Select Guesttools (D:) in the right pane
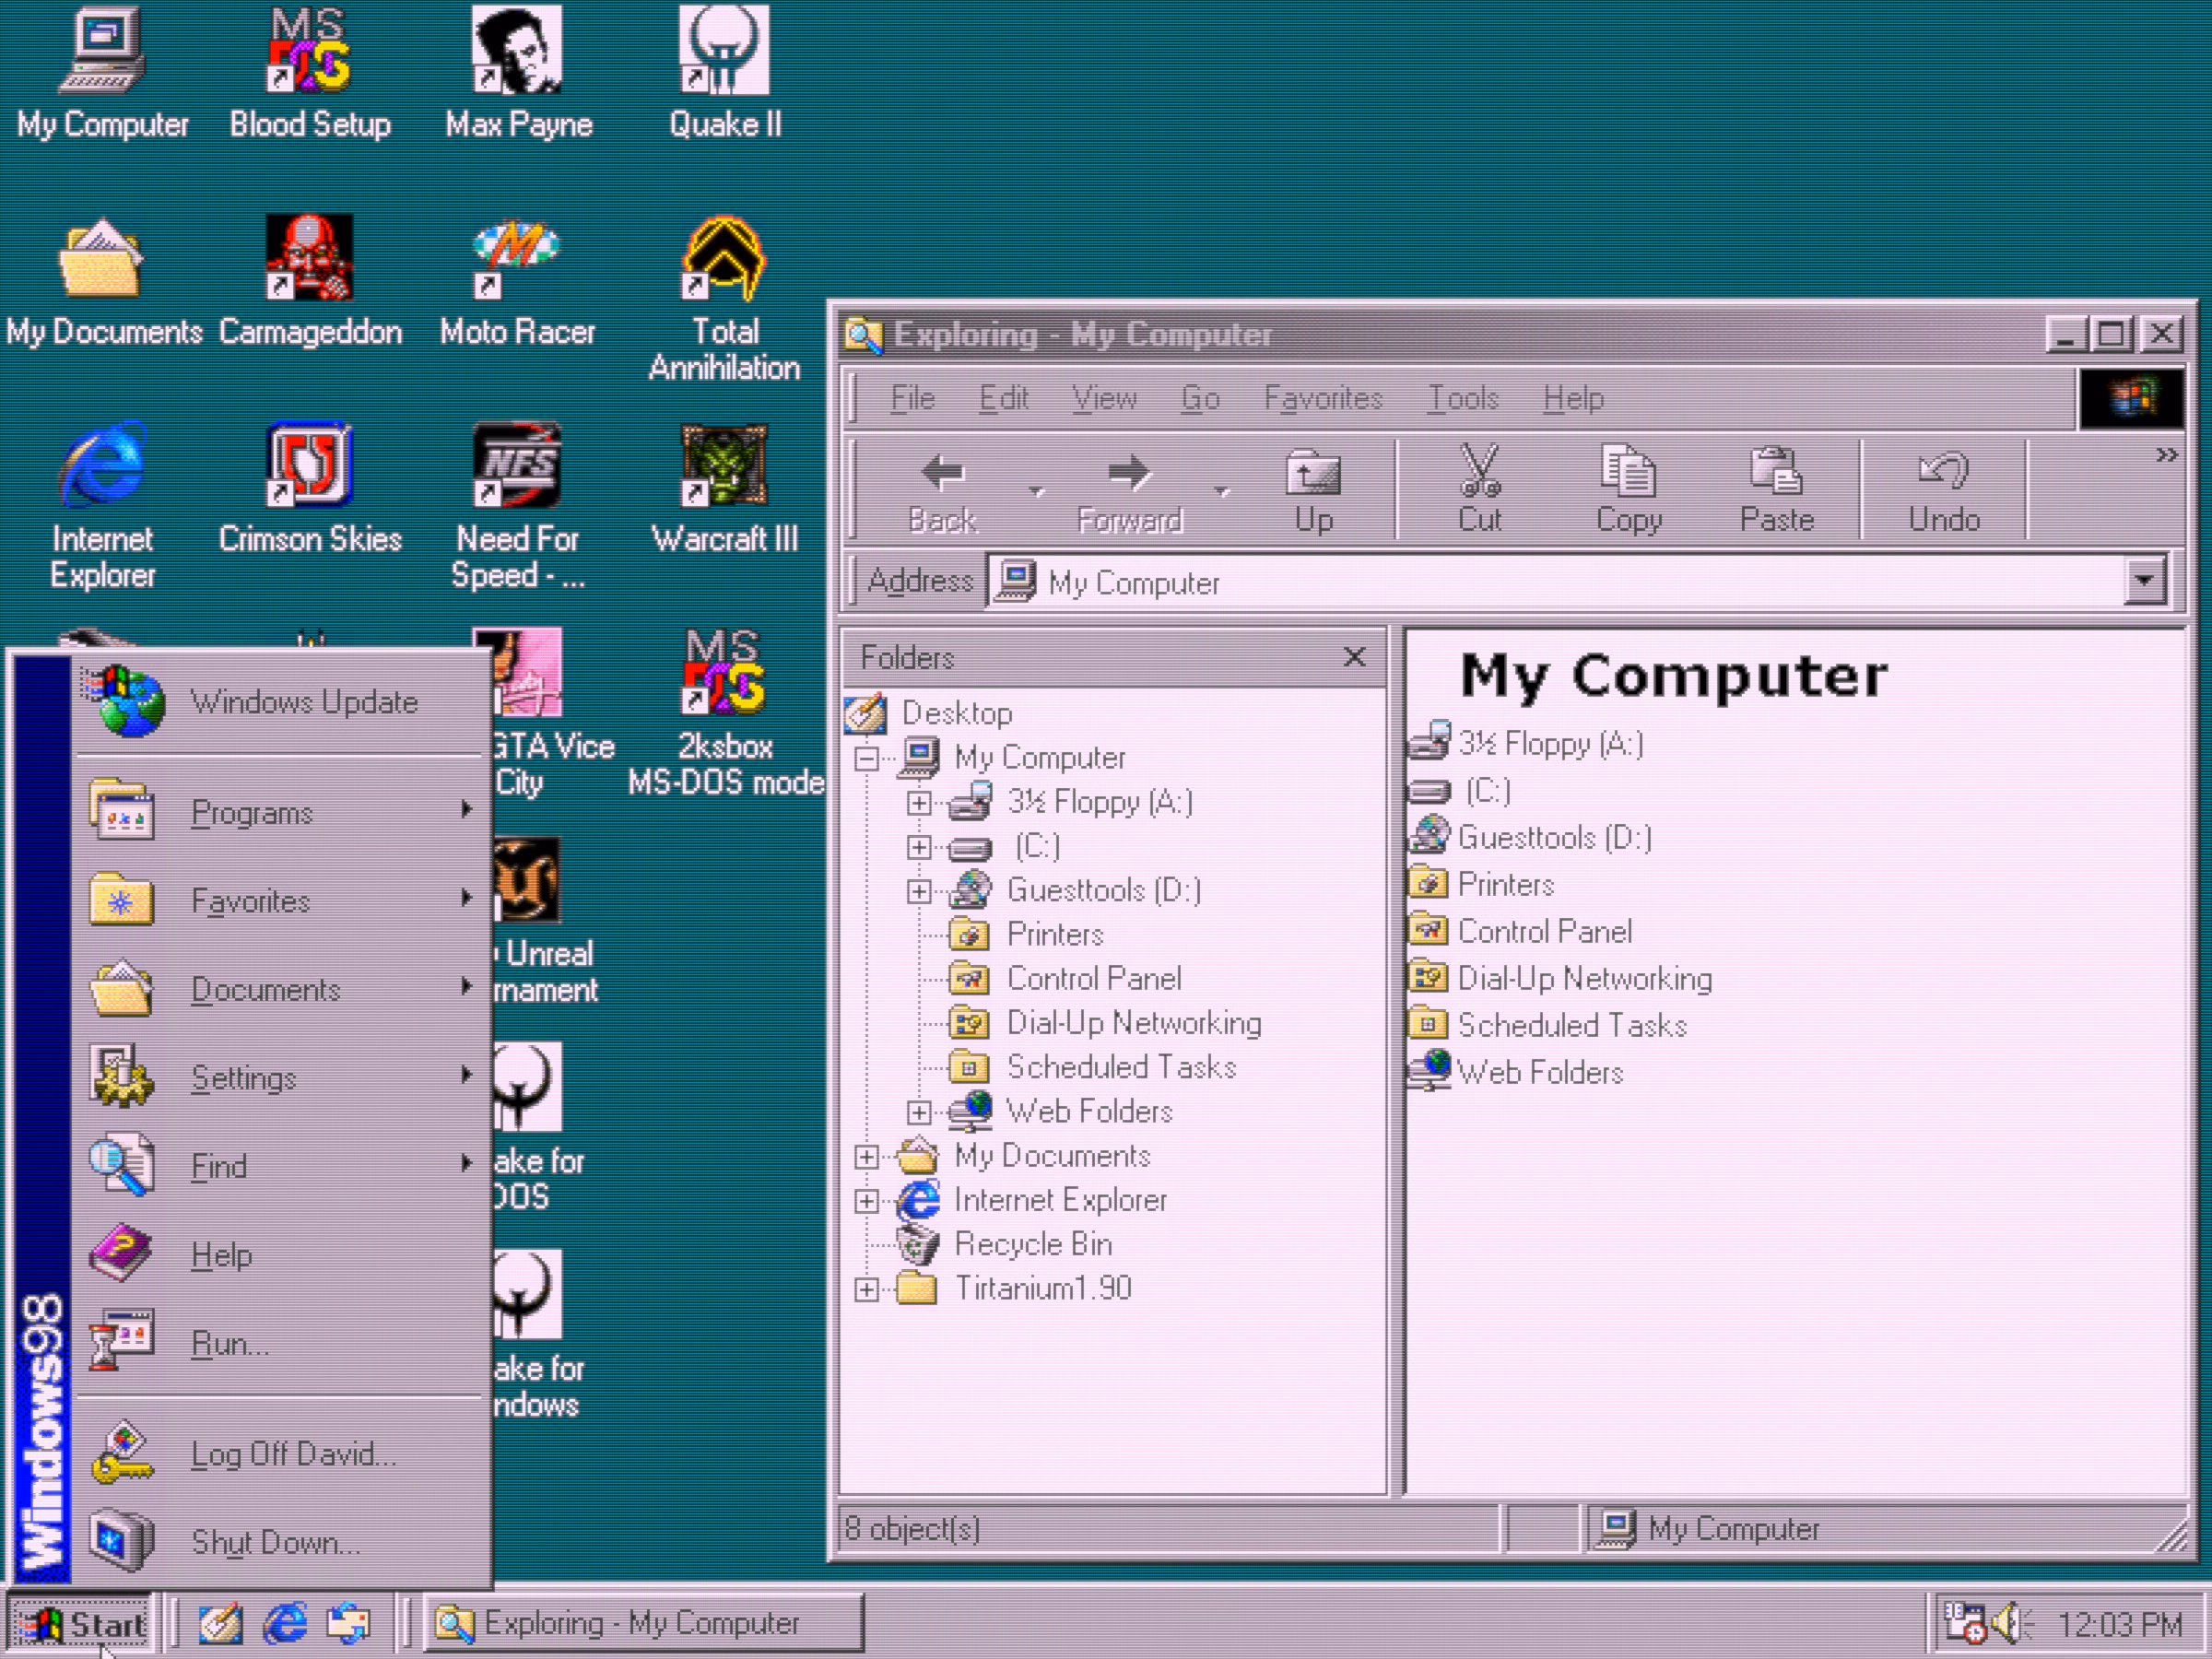Image resolution: width=2212 pixels, height=1659 pixels. pos(1554,837)
